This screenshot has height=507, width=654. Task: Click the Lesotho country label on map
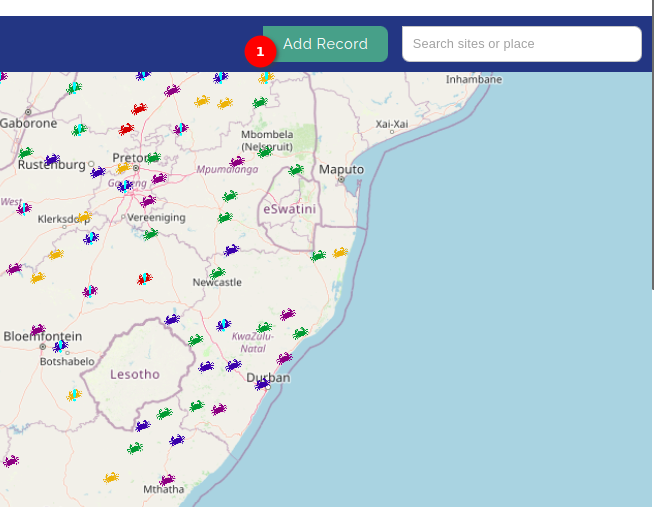[135, 374]
